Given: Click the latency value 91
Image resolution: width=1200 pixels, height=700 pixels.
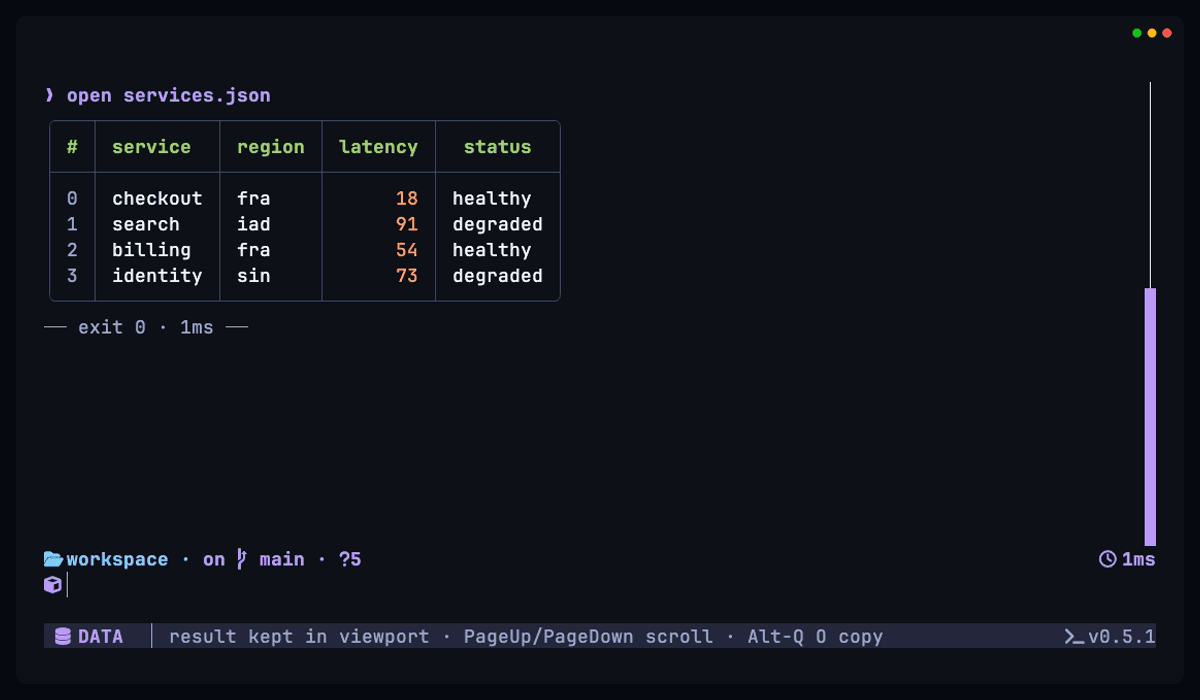Looking at the screenshot, I should point(407,225).
